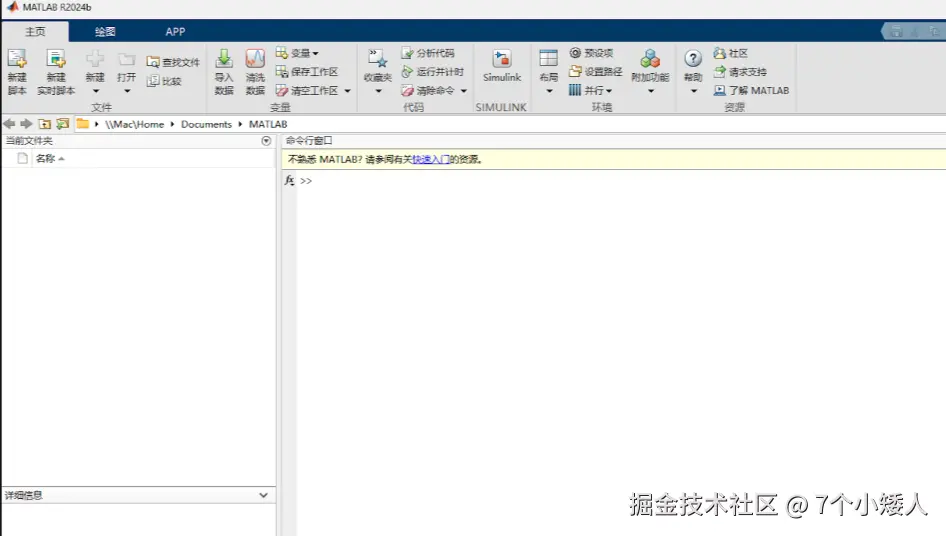946x536 pixels.
Task: Click 了解 MATLAB (Learn MATLAB)
Action: click(x=751, y=91)
